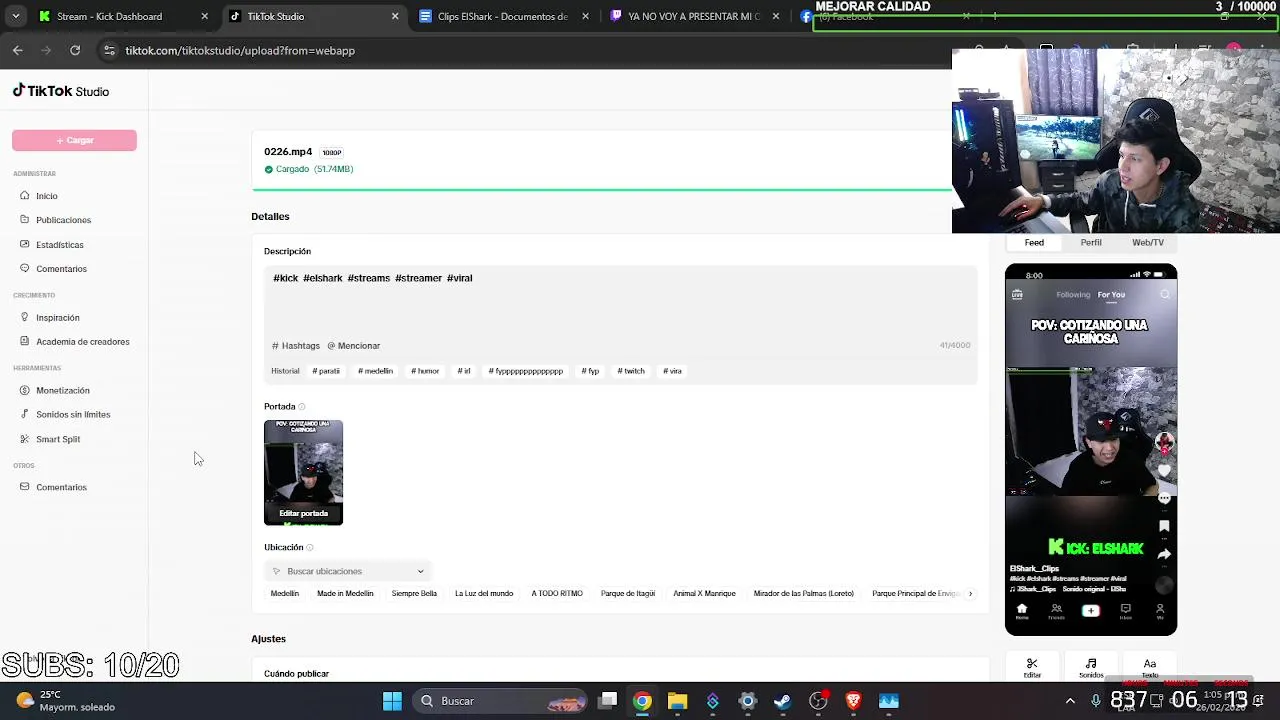
Task: Reload the page
Action: [75, 50]
